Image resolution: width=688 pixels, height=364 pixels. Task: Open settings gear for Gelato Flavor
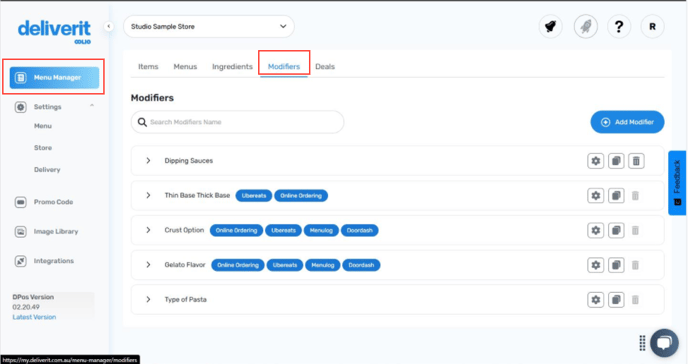click(595, 265)
